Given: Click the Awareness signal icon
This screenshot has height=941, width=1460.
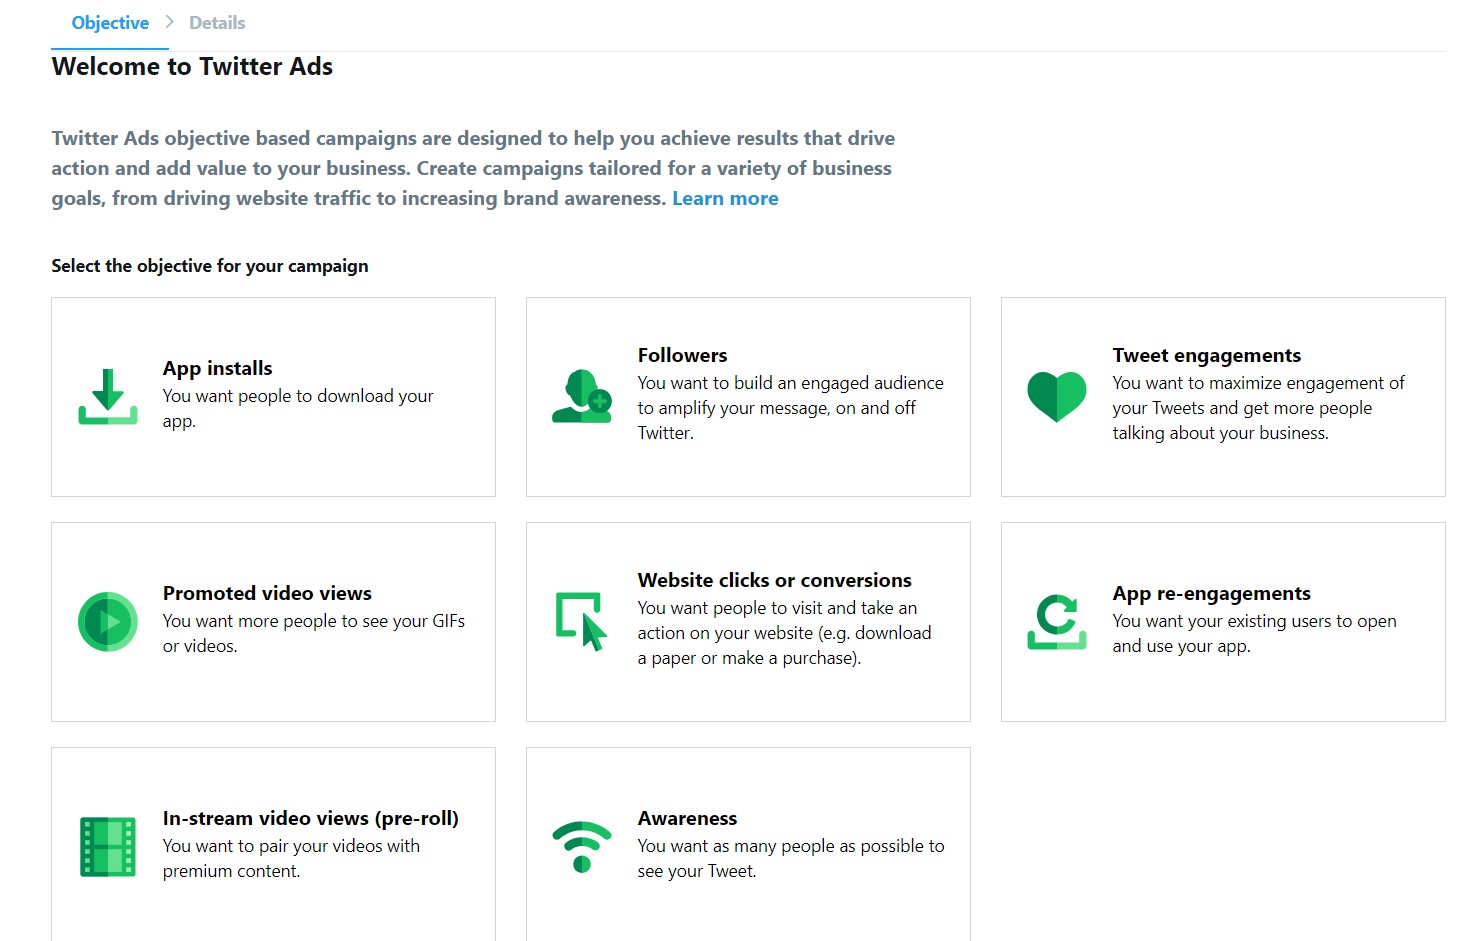Looking at the screenshot, I should (x=582, y=847).
